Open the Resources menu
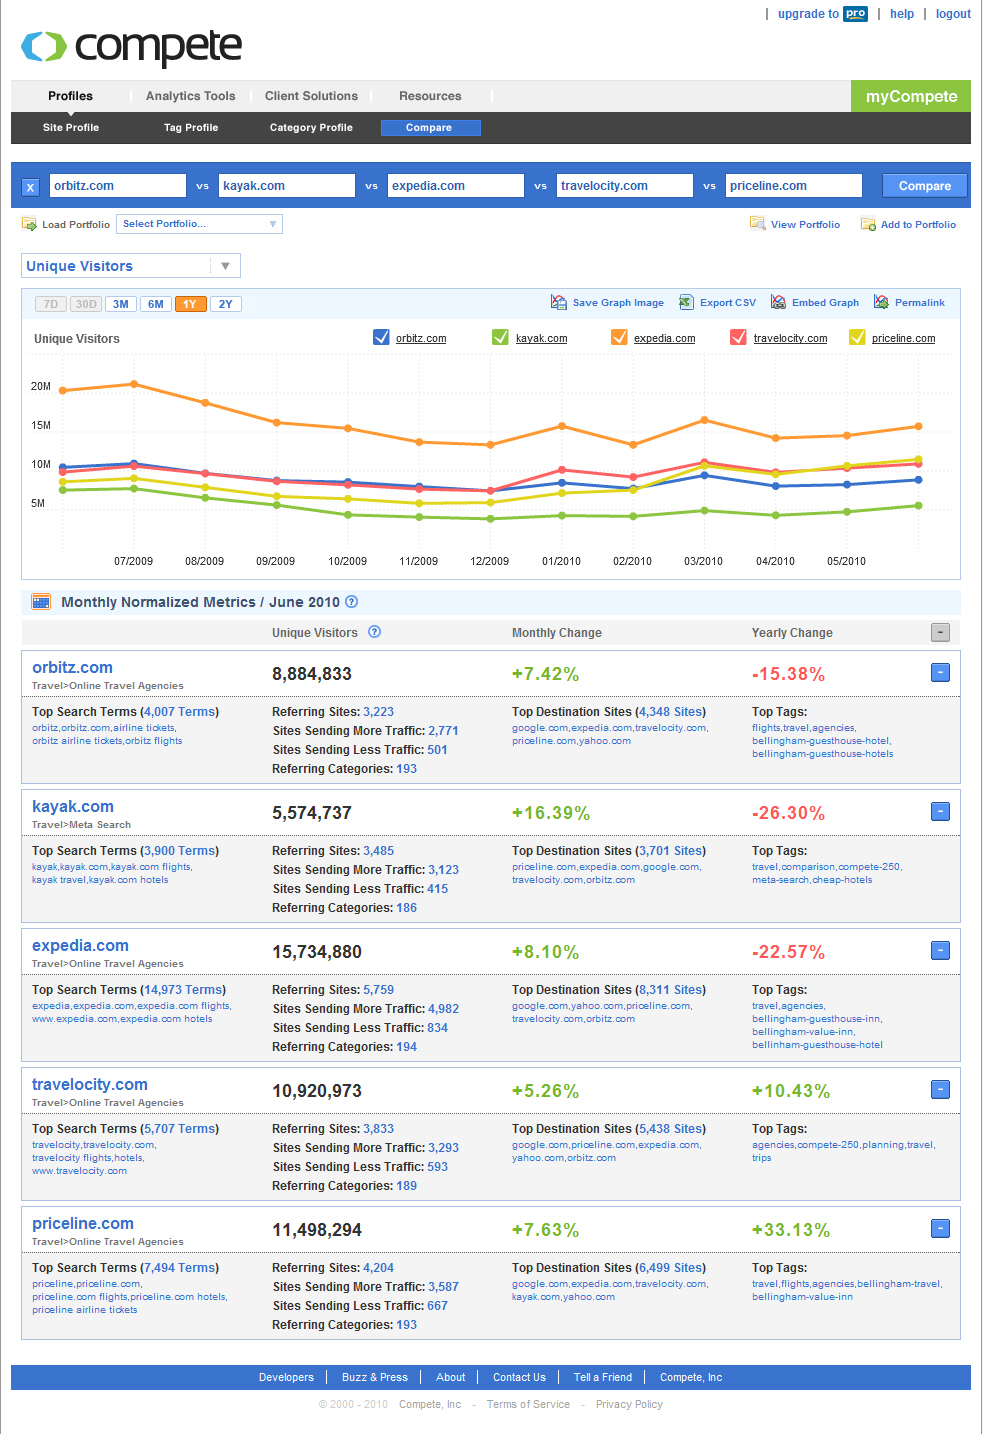This screenshot has height=1434, width=983. 430,96
